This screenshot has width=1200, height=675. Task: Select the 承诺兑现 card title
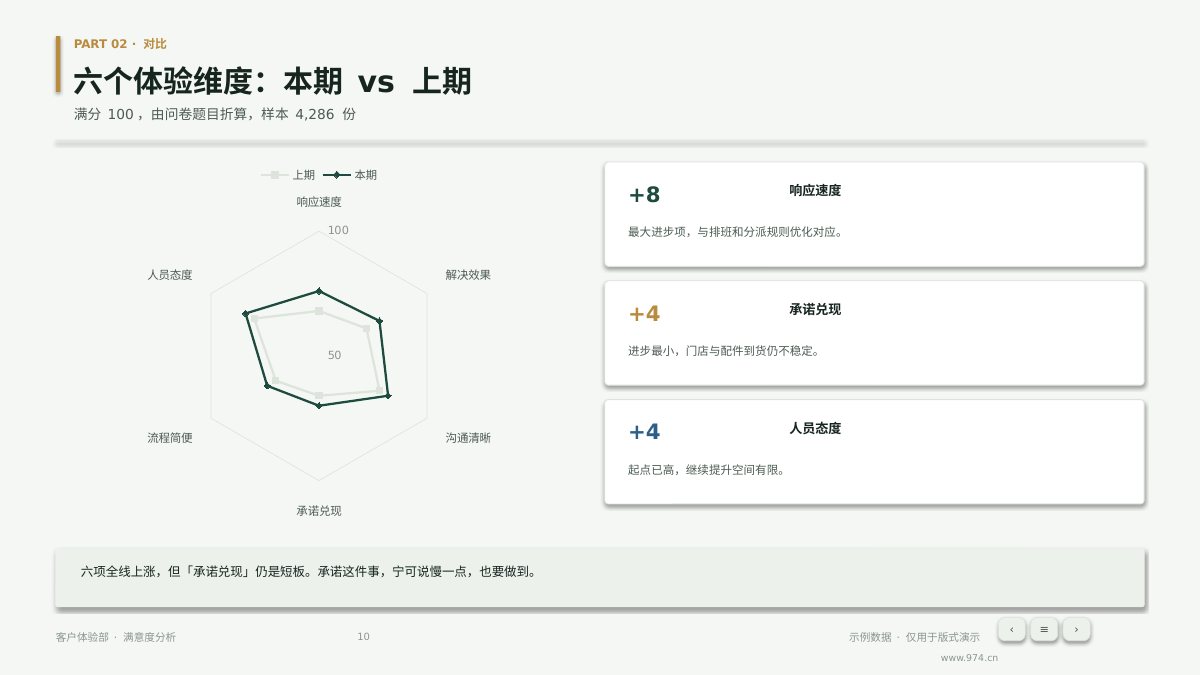tap(815, 310)
